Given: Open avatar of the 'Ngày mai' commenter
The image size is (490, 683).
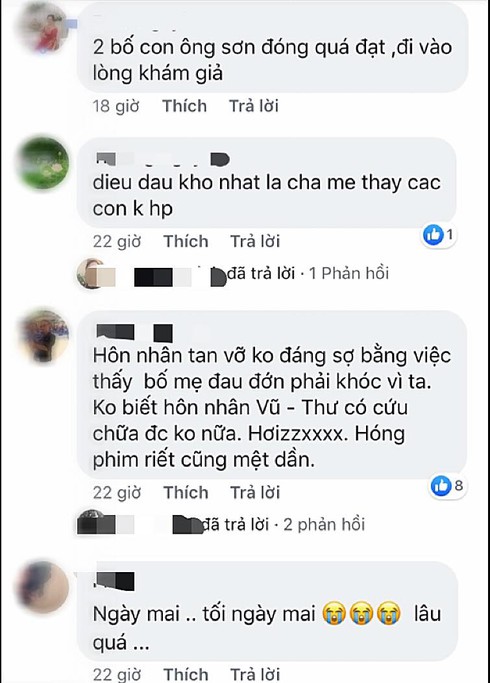Looking at the screenshot, I should pos(42,587).
